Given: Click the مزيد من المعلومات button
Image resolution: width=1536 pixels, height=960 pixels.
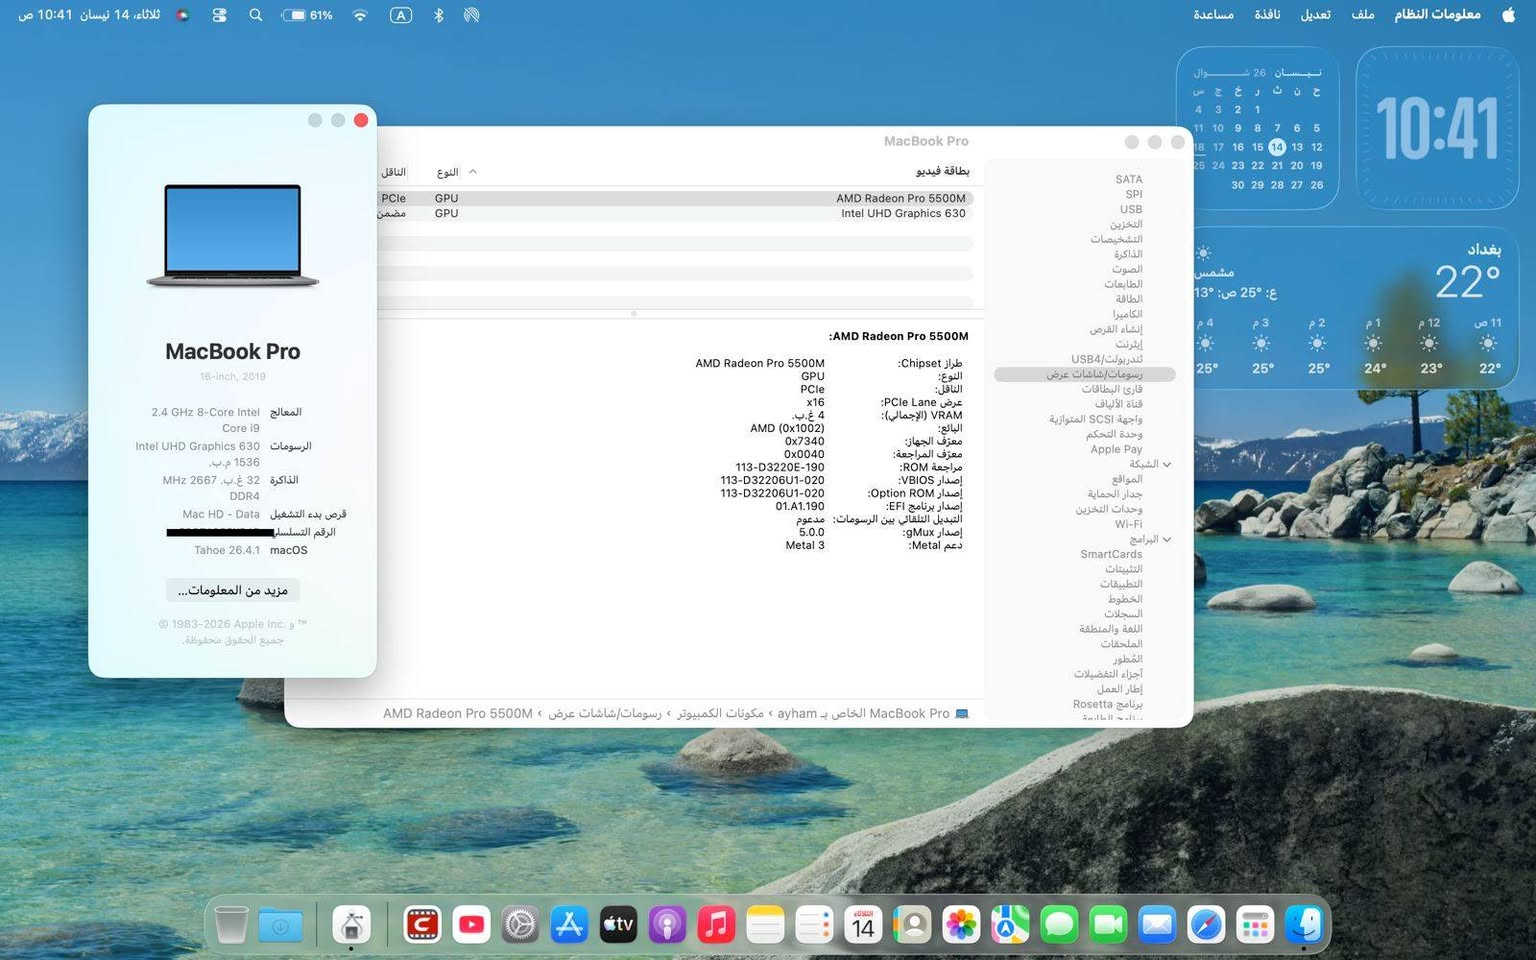Looking at the screenshot, I should coord(233,590).
